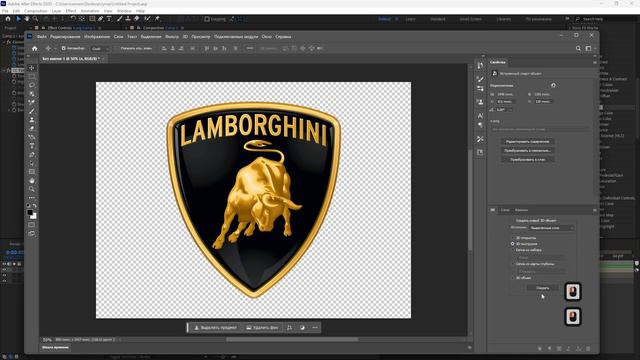Open preset dropdown under Сетка из набора

point(541,257)
